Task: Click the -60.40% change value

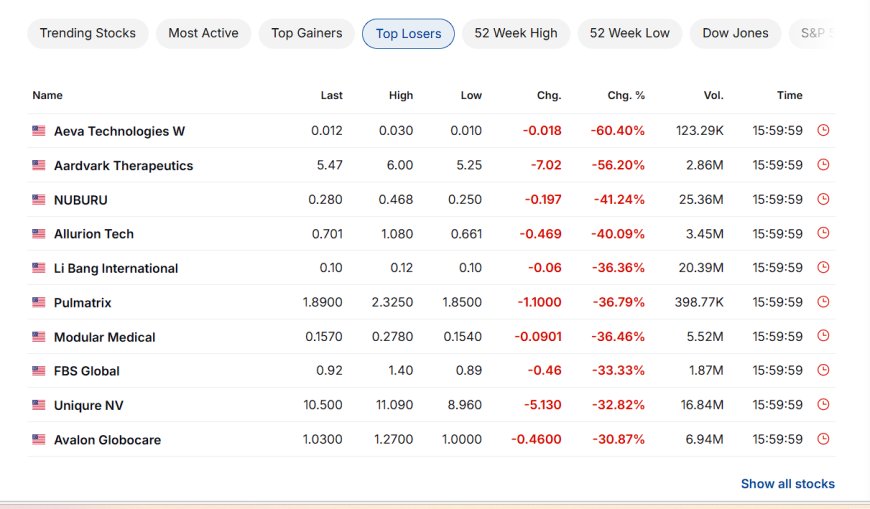Action: coord(618,131)
